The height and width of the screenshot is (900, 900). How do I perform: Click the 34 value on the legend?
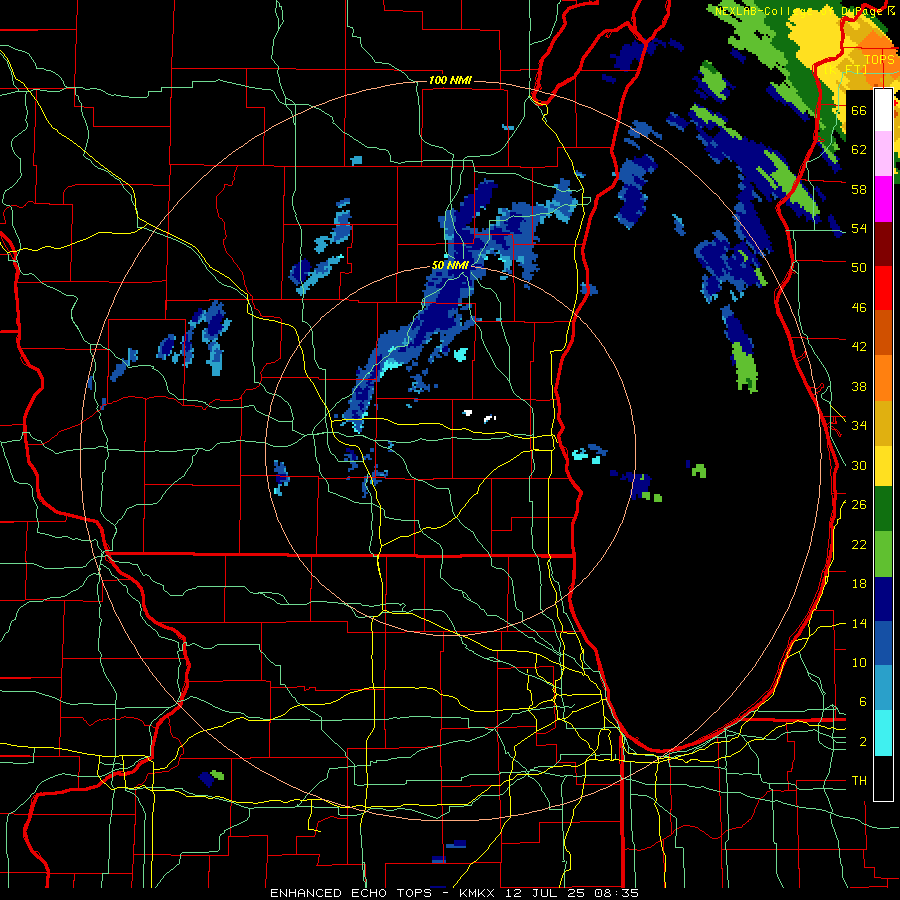coord(859,426)
